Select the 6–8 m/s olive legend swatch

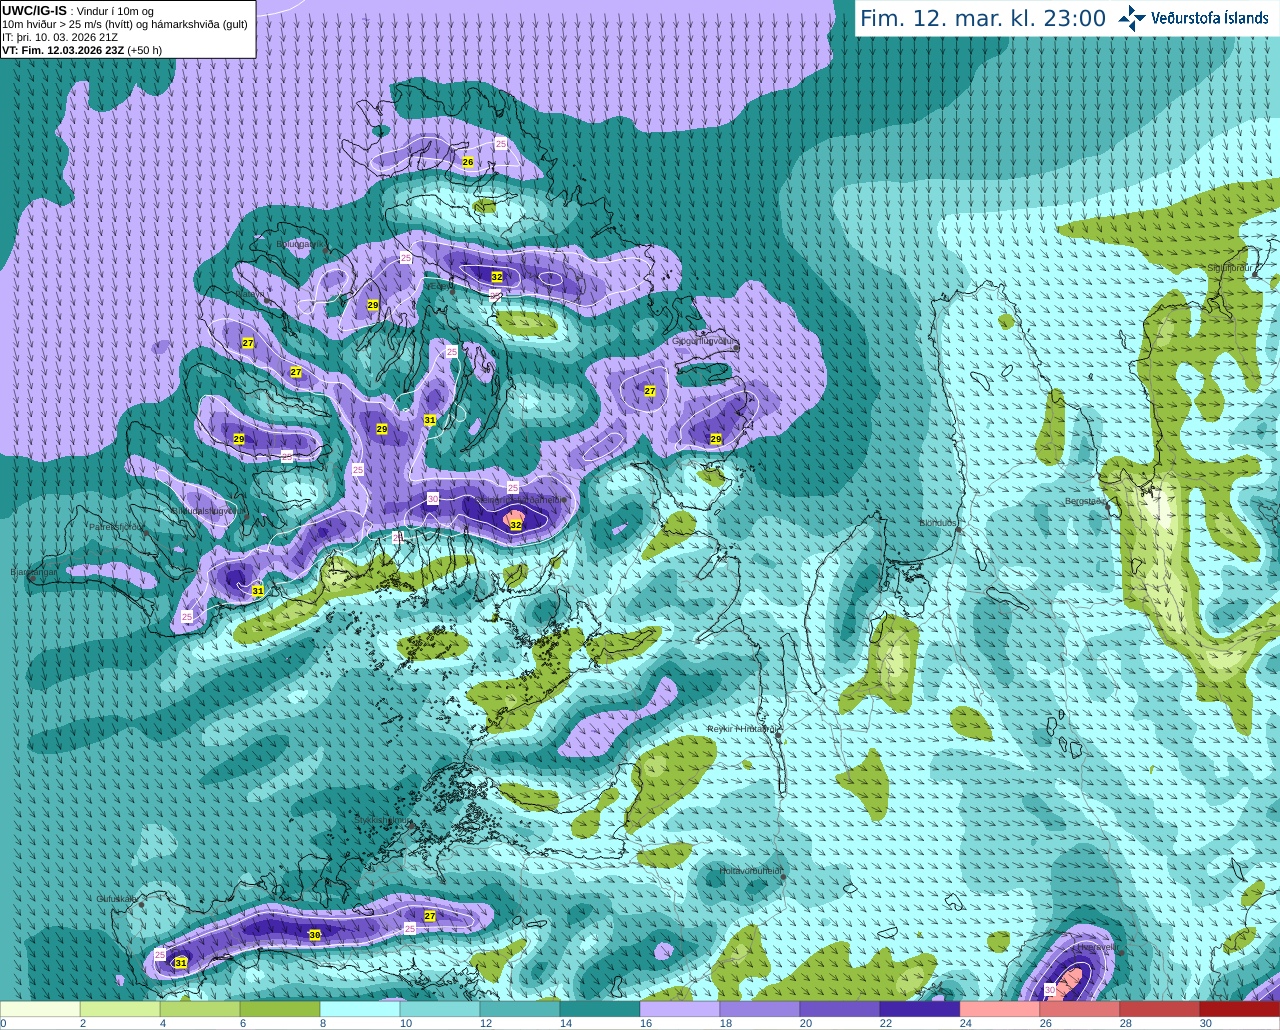(x=280, y=1009)
